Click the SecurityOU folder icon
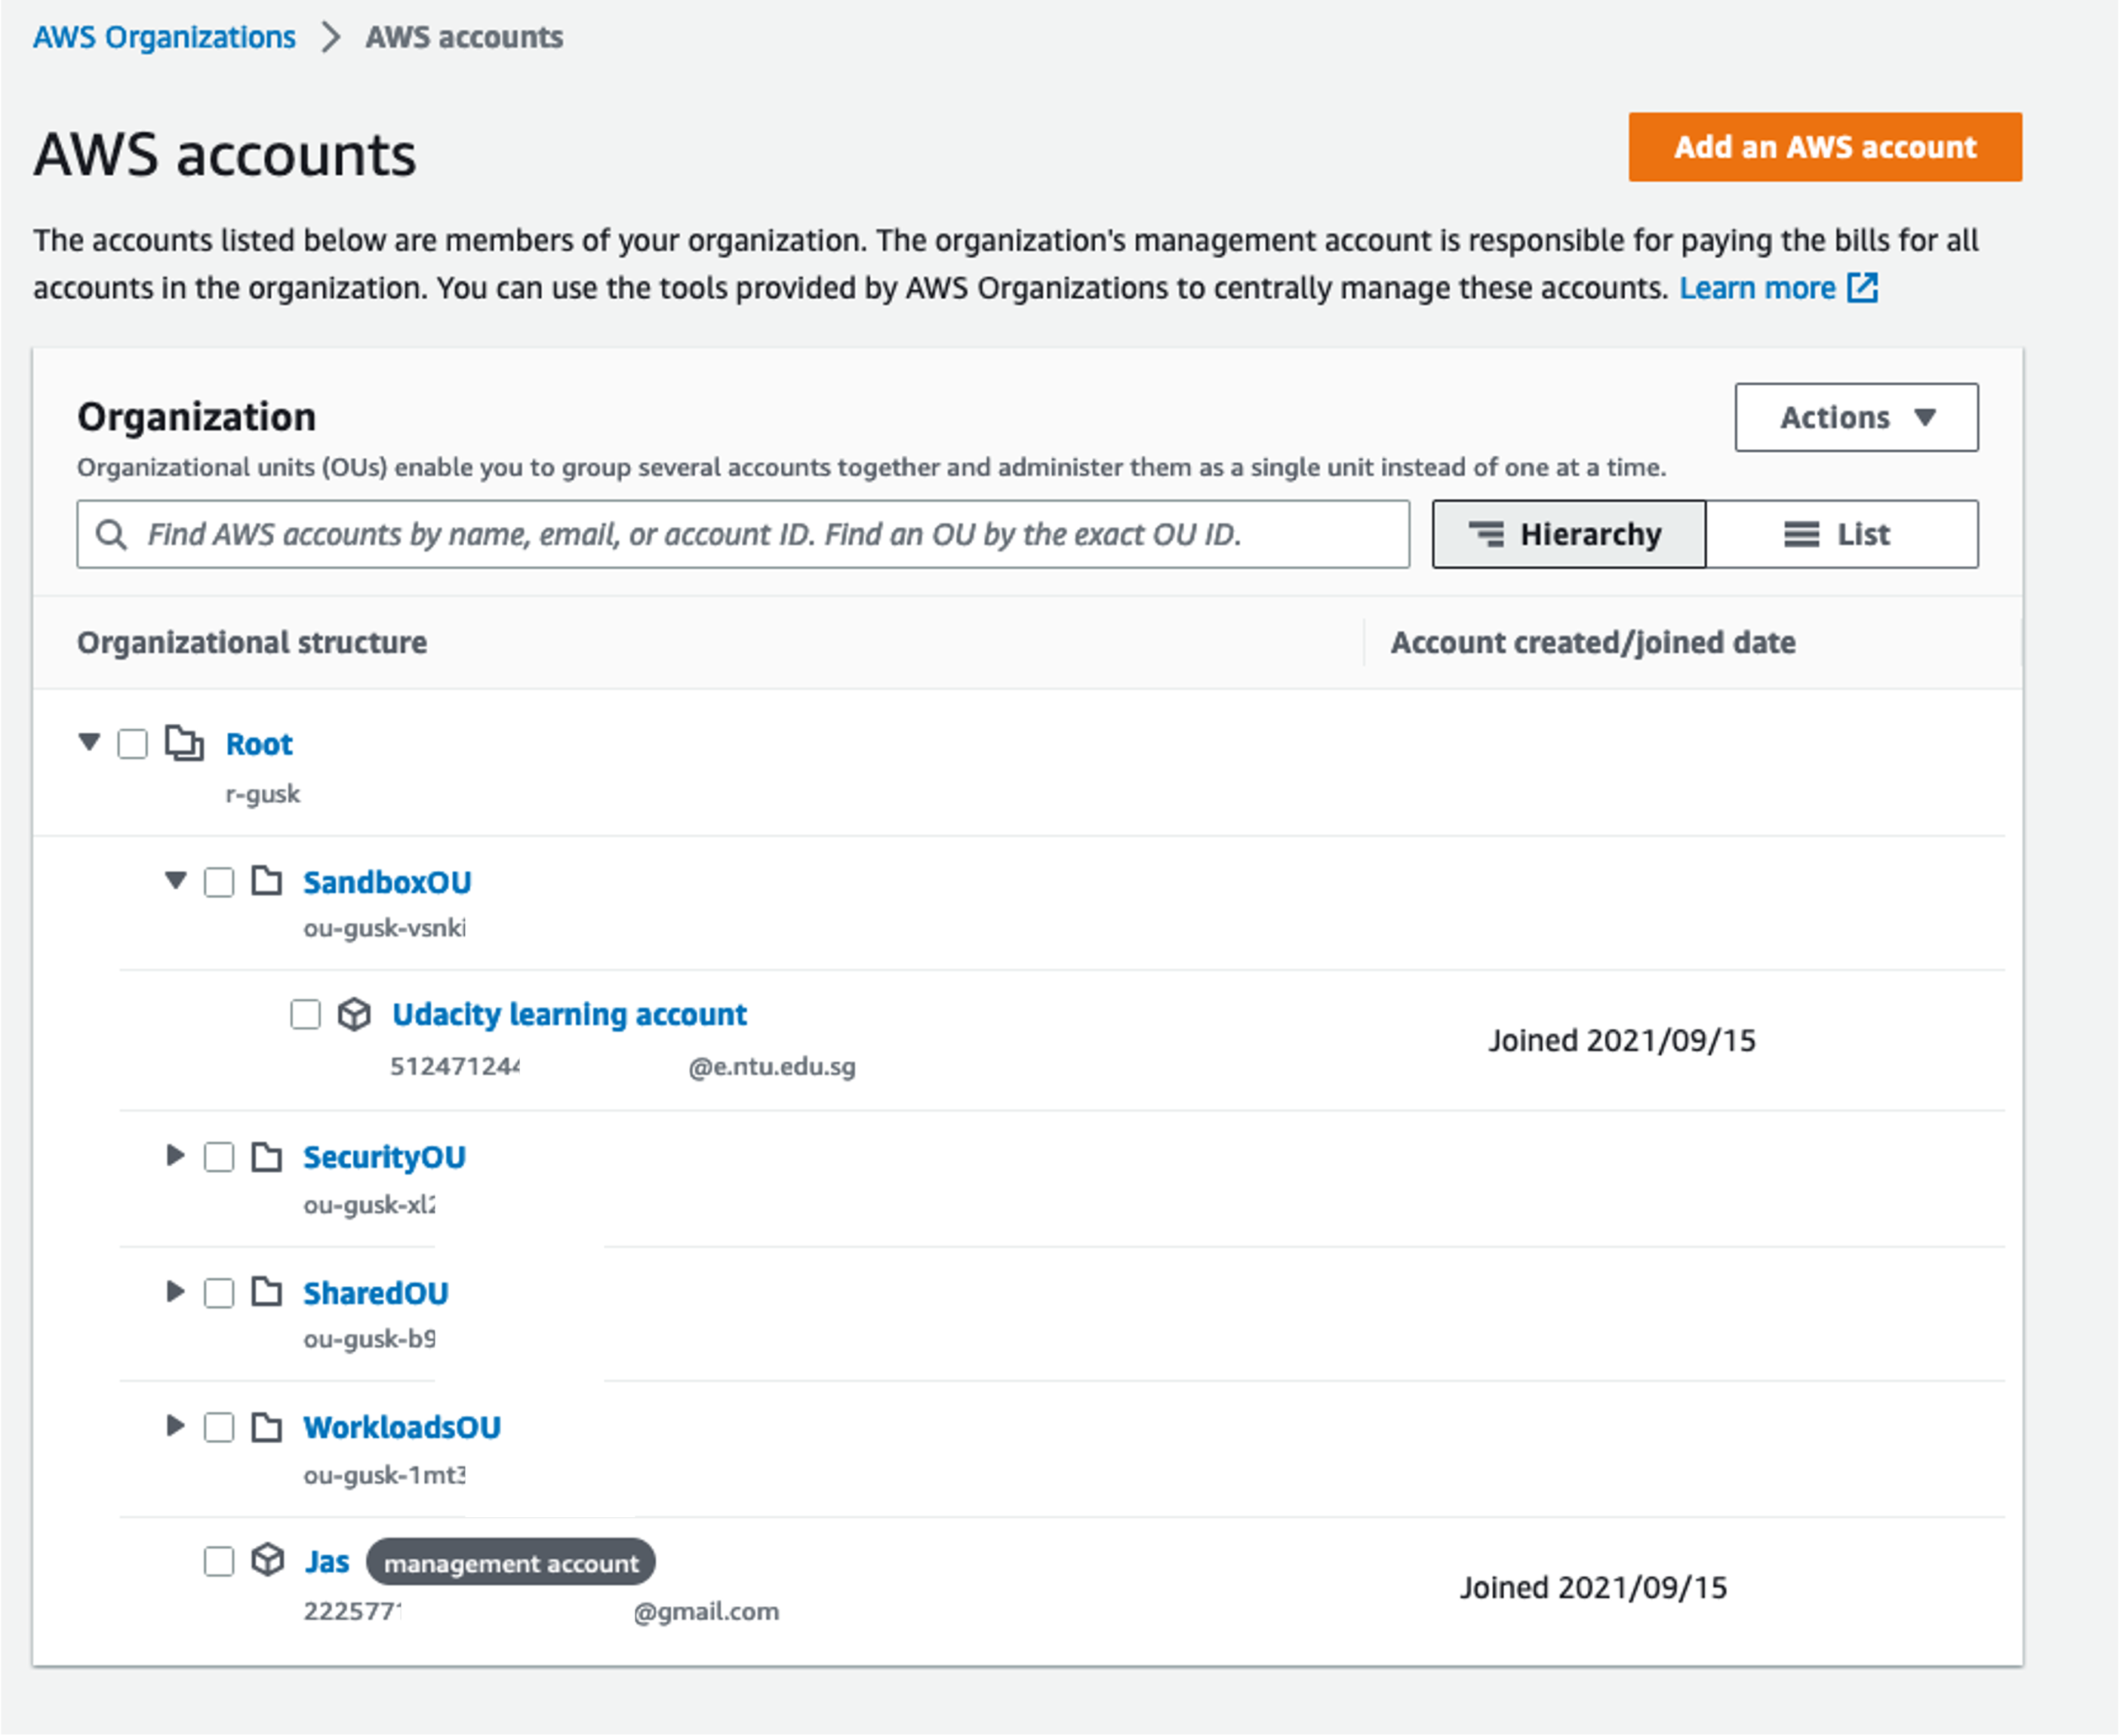The width and height of the screenshot is (2120, 1736). [266, 1157]
